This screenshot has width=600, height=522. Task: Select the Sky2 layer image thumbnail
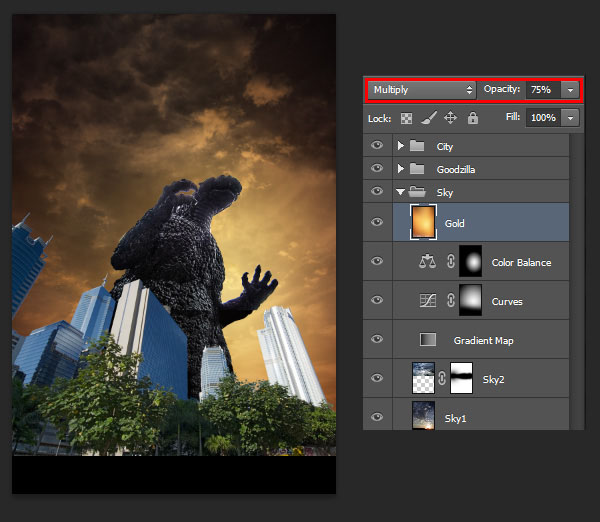[423, 378]
